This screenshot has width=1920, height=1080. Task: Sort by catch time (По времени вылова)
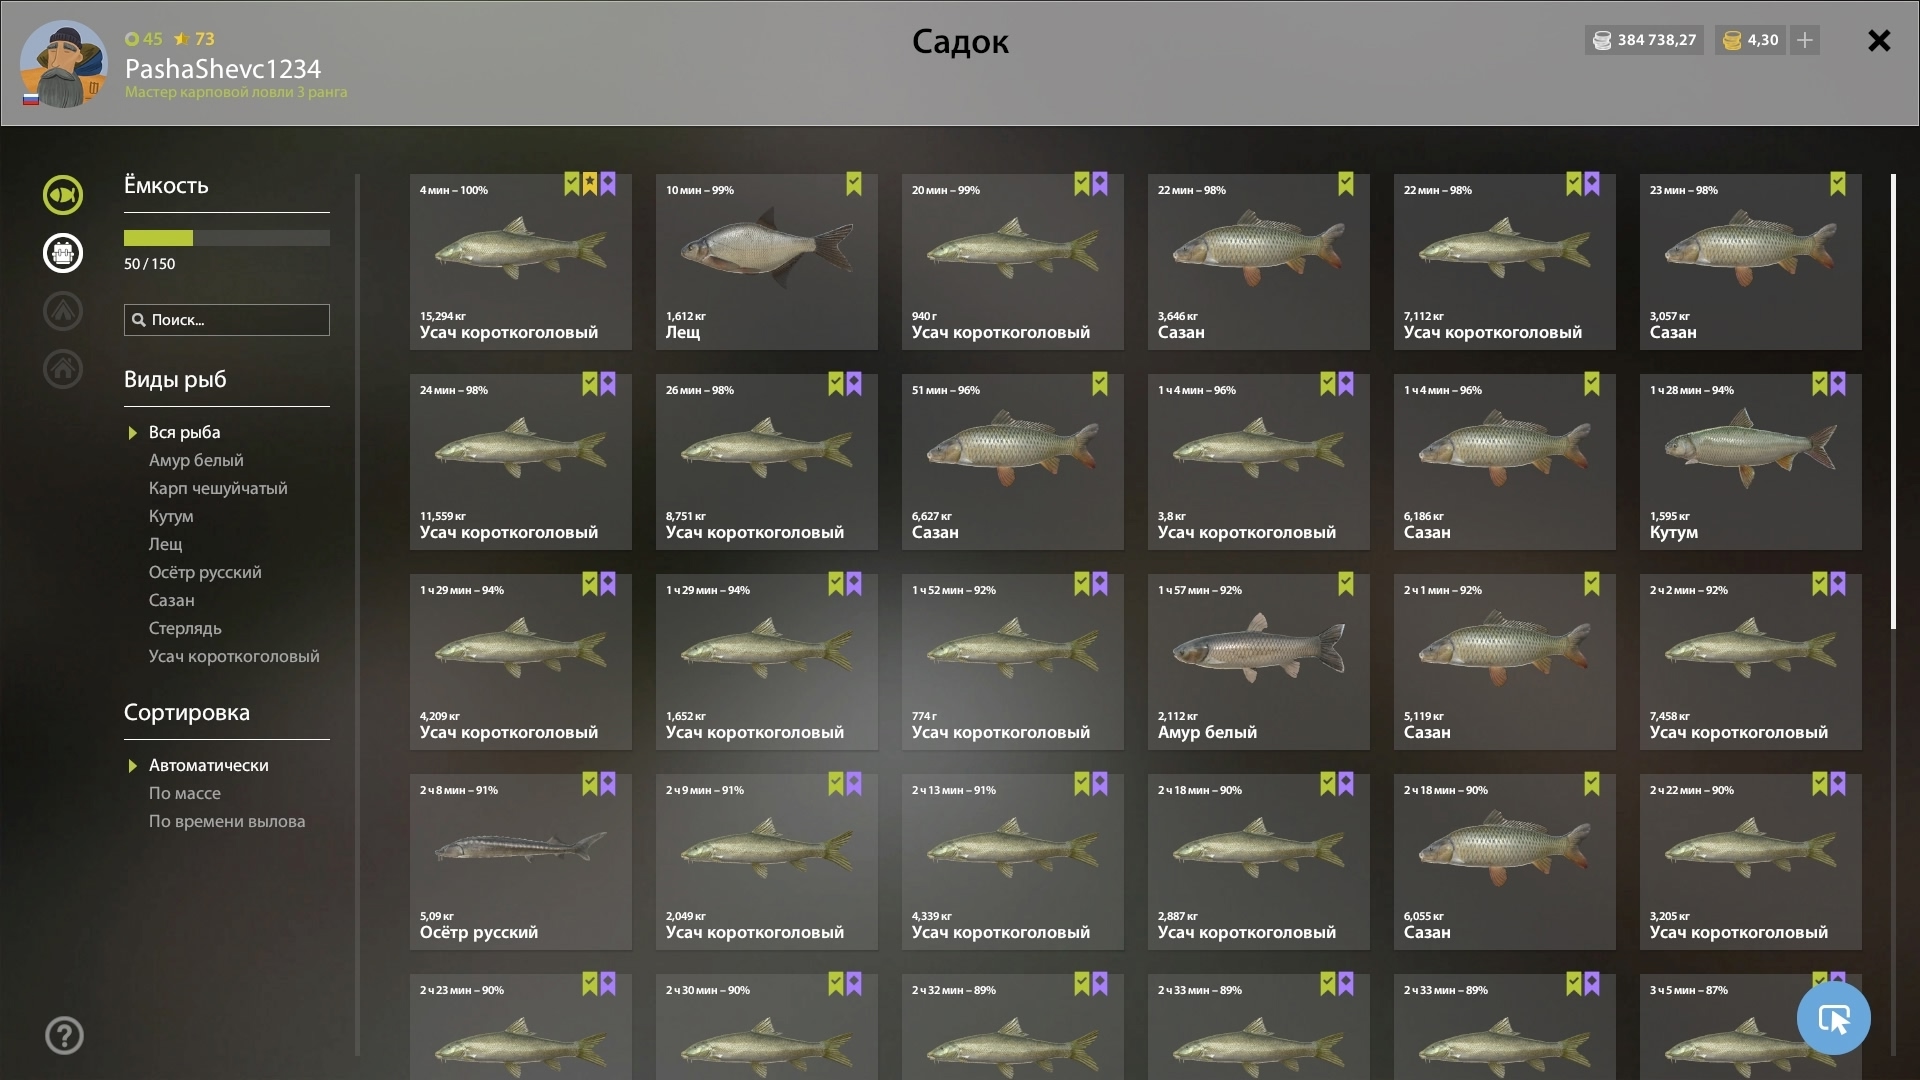point(227,821)
